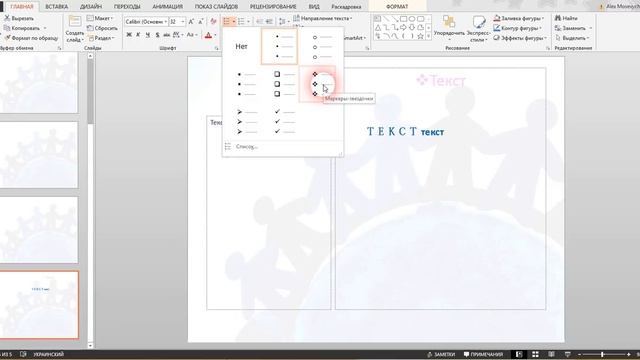Open the font name Calibri dropdown

tap(166, 22)
